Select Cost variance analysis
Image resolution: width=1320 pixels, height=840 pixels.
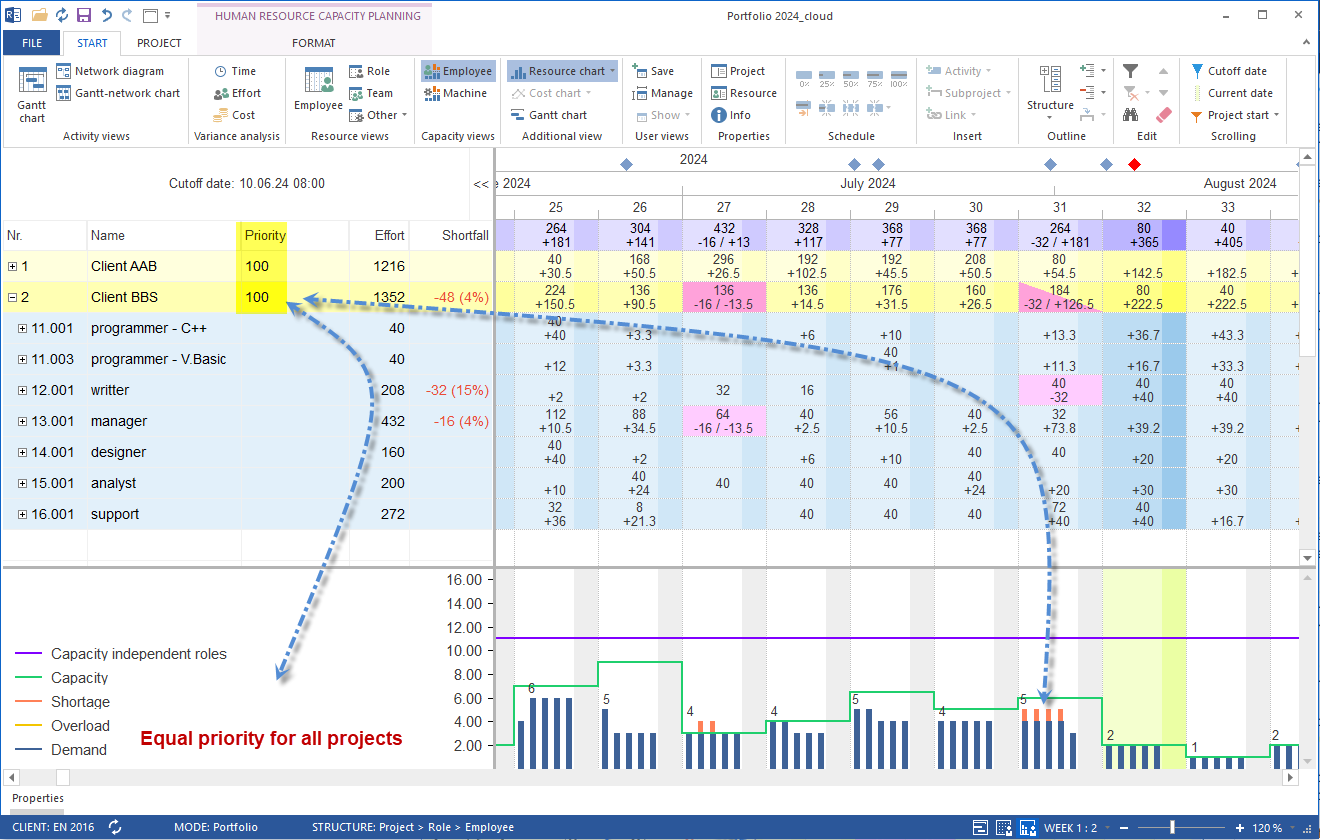pos(234,115)
